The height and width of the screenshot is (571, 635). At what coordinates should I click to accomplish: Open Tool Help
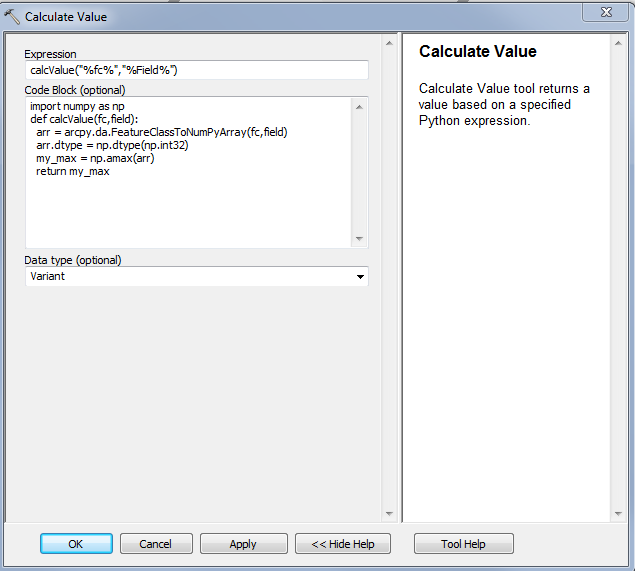coord(463,544)
